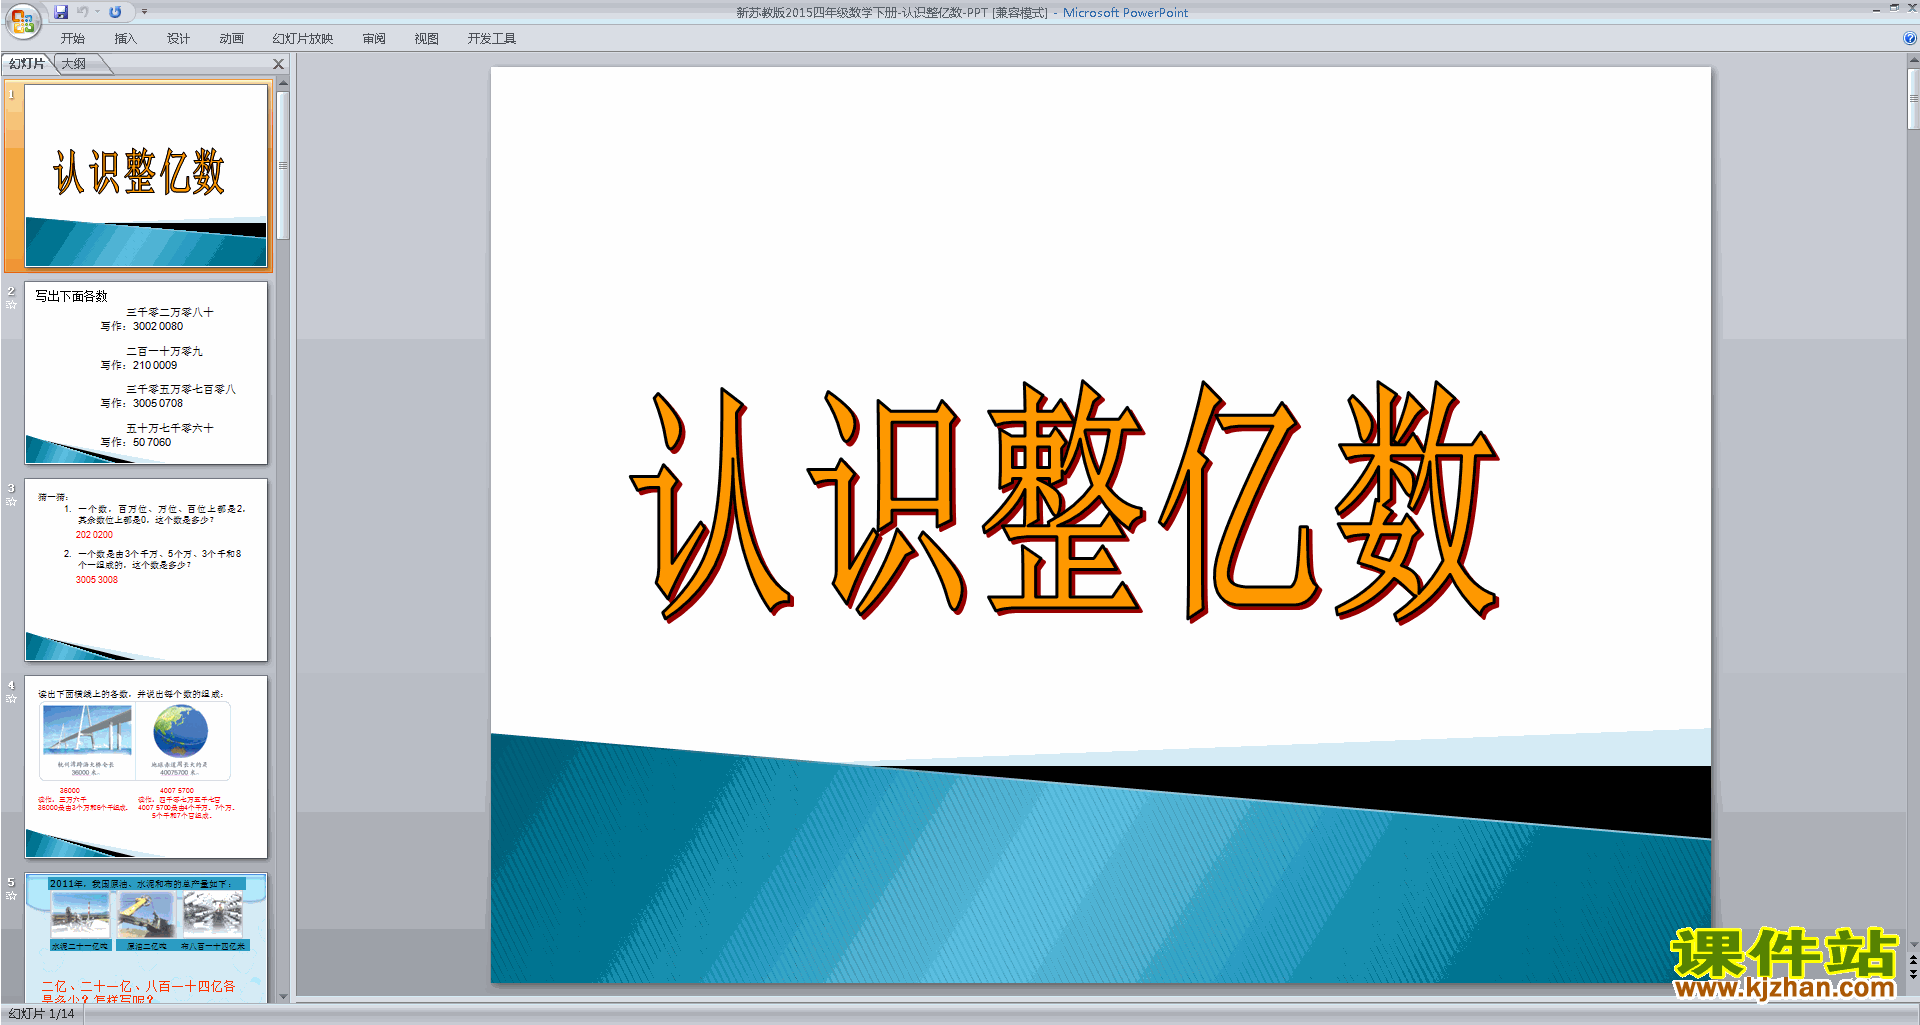The width and height of the screenshot is (1920, 1025).
Task: Click status bar text 幻灯片 1/14
Action: click(42, 1014)
